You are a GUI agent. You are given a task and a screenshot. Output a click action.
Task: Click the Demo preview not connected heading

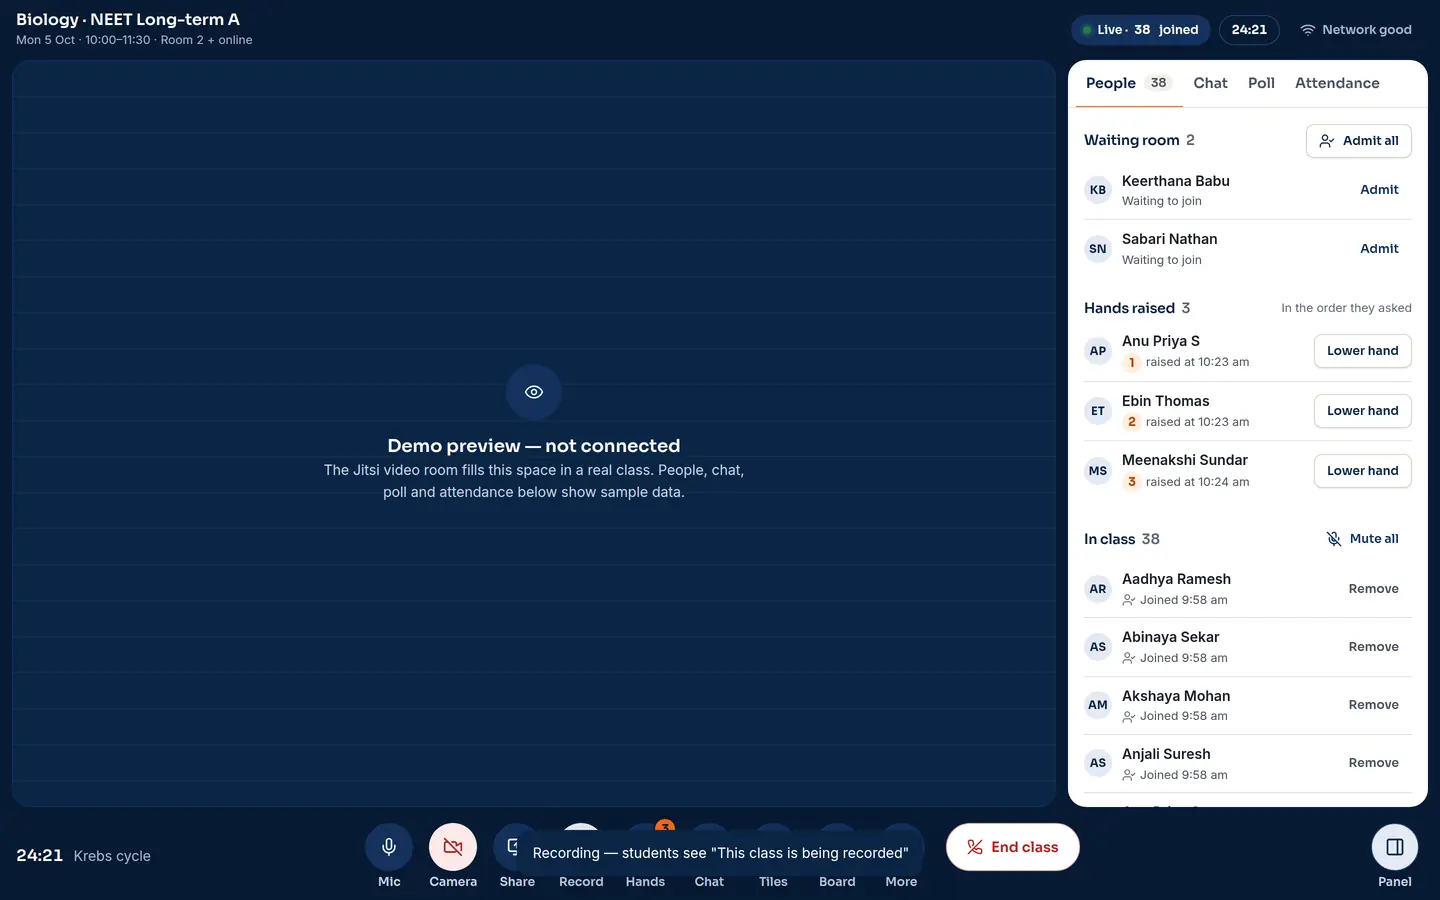[x=534, y=446]
